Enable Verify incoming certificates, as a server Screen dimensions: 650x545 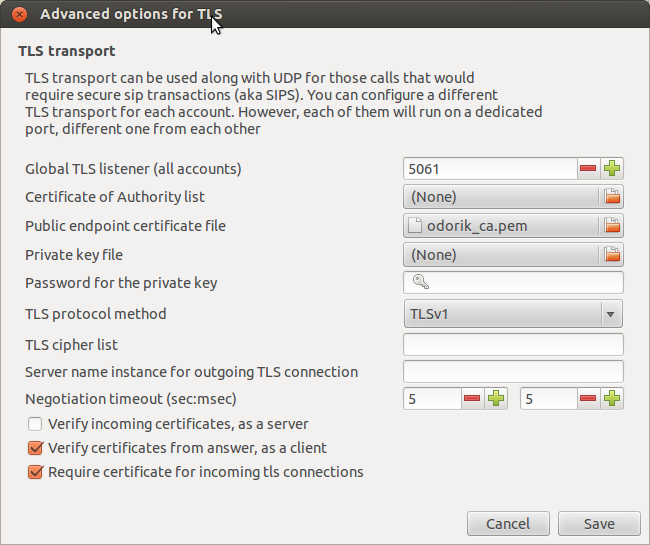(36, 424)
